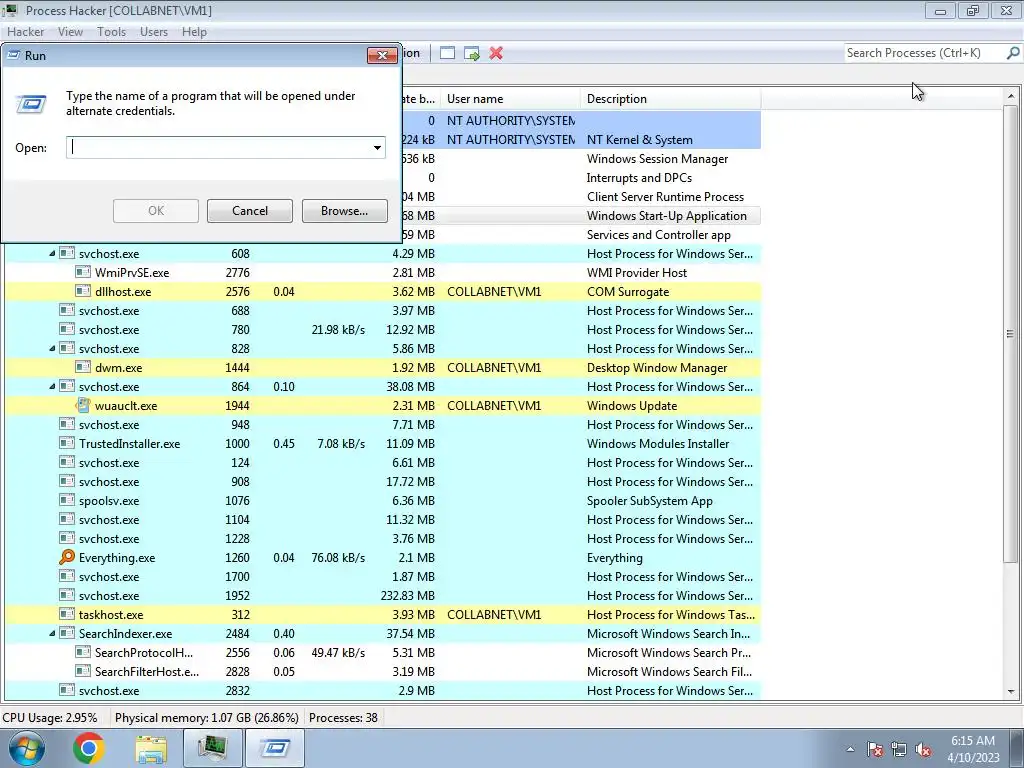
Task: Open the Tools menu
Action: pyautogui.click(x=111, y=31)
